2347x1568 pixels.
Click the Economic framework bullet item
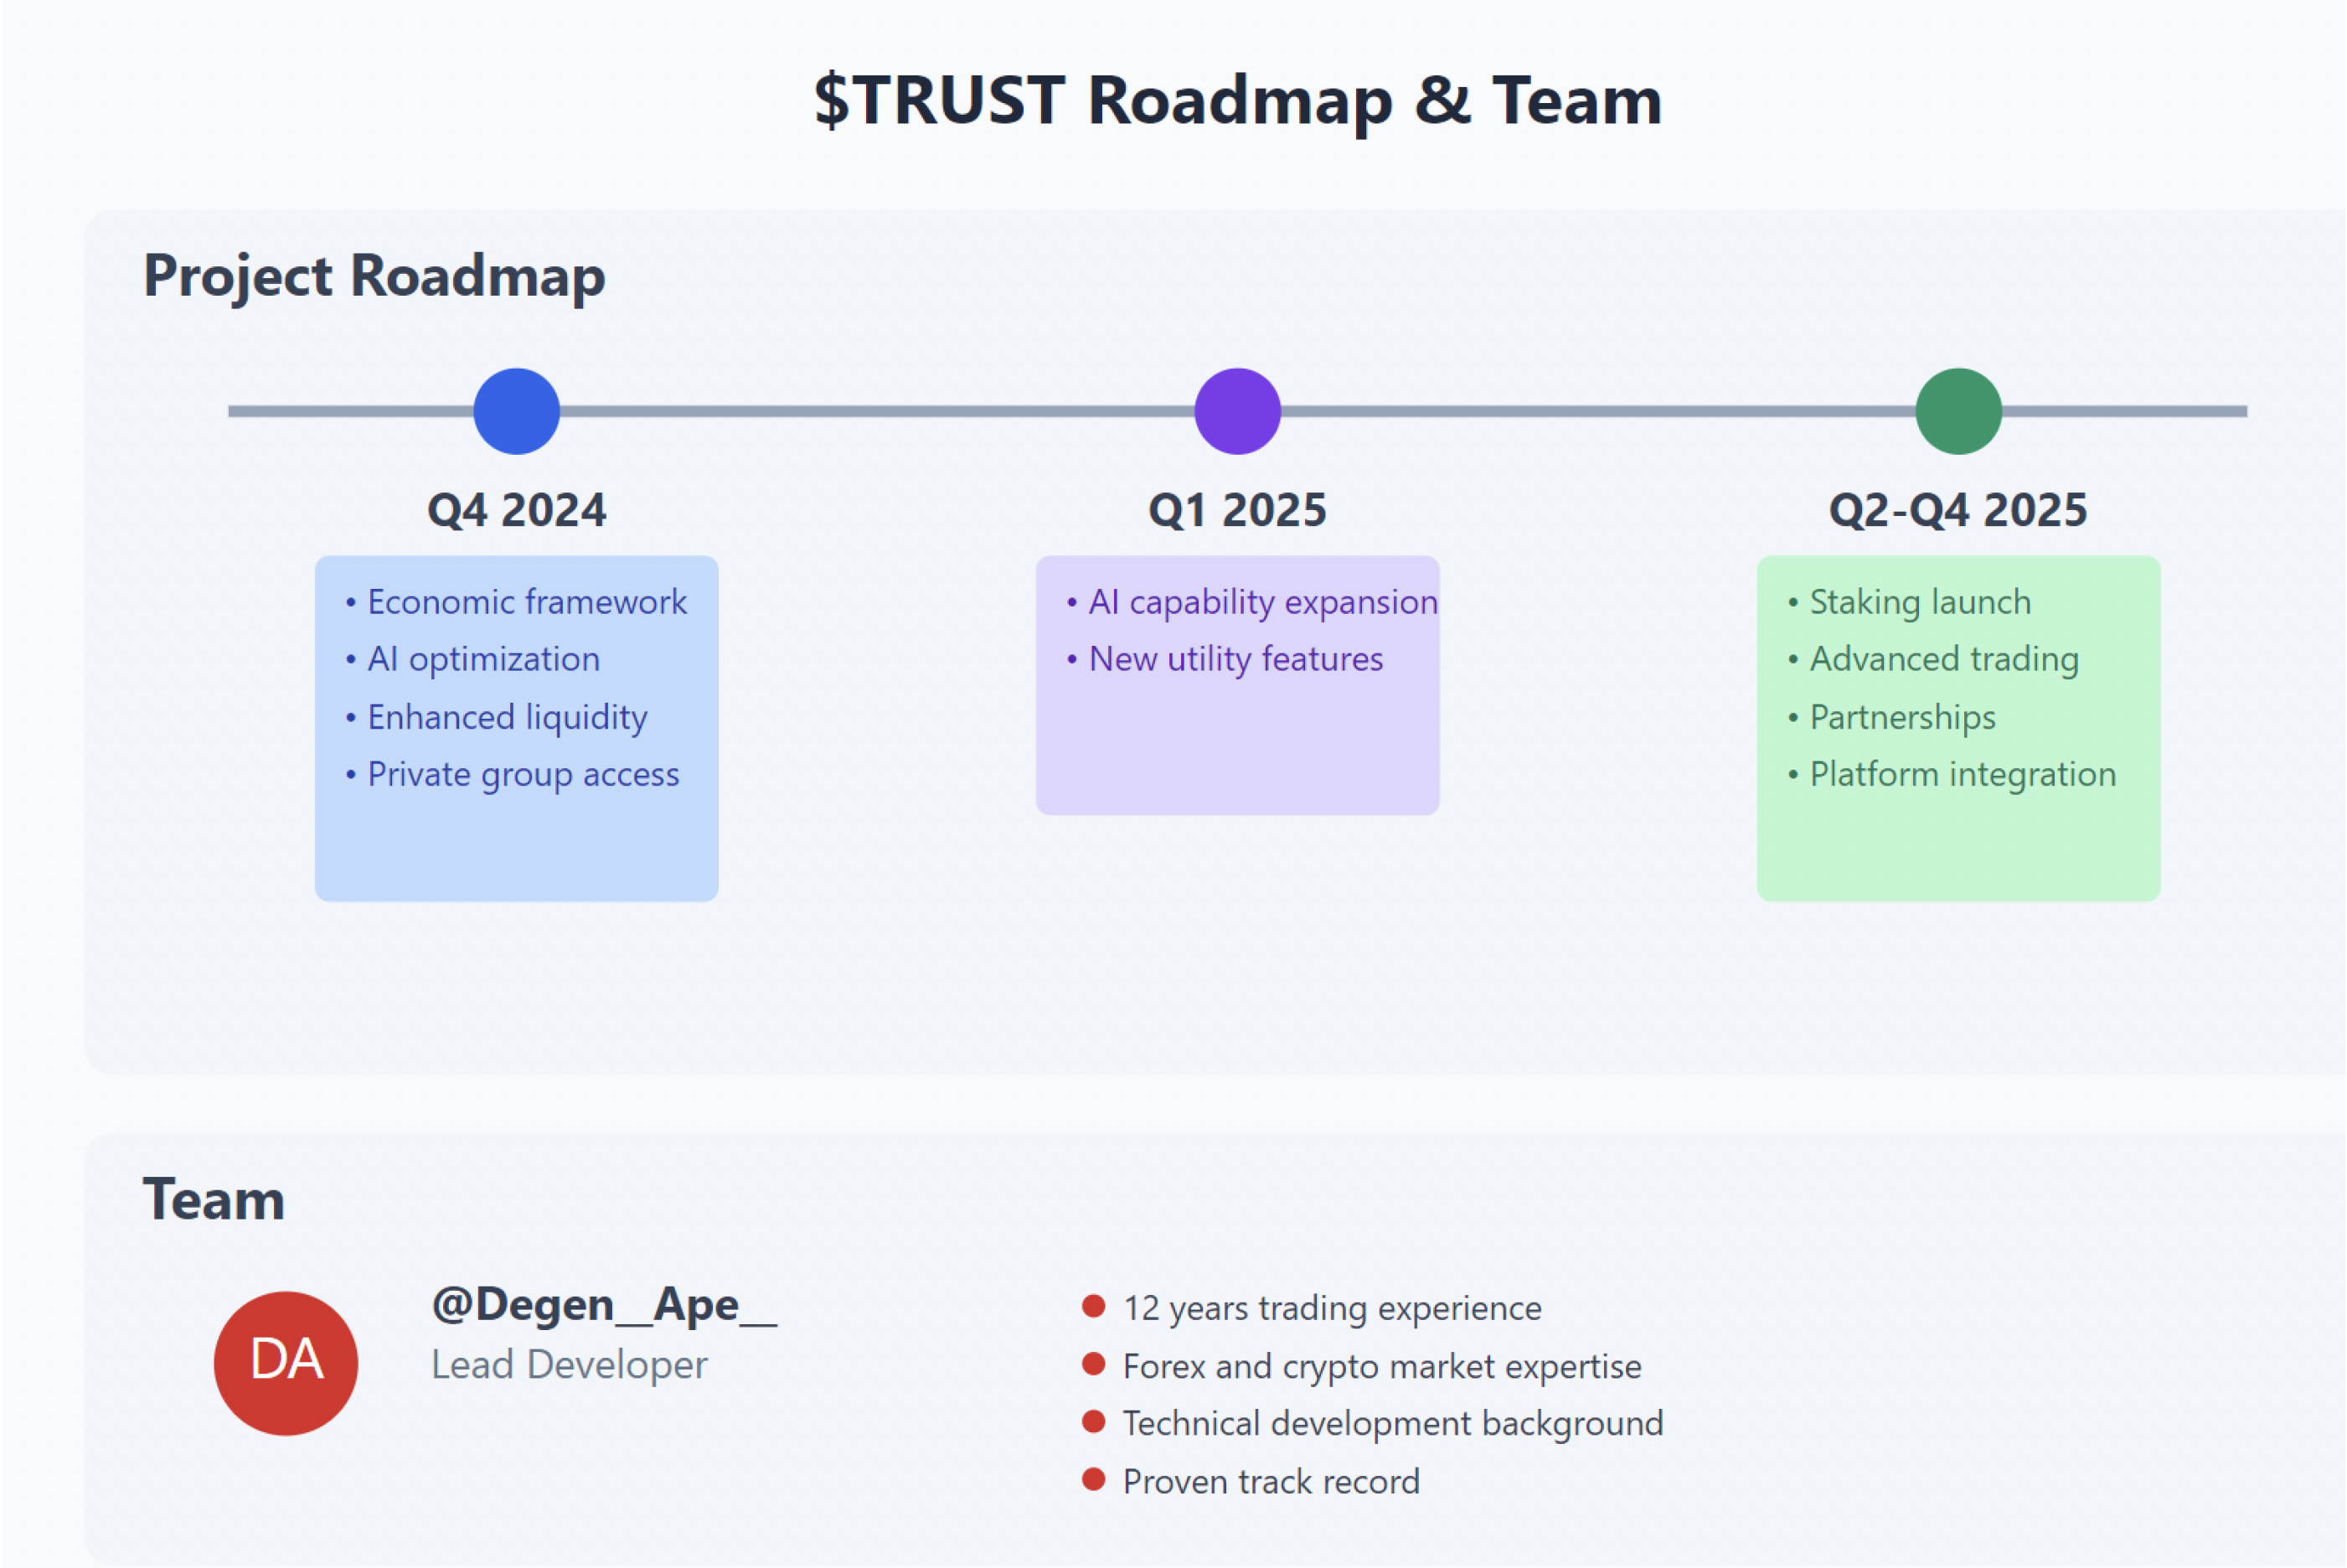526,602
